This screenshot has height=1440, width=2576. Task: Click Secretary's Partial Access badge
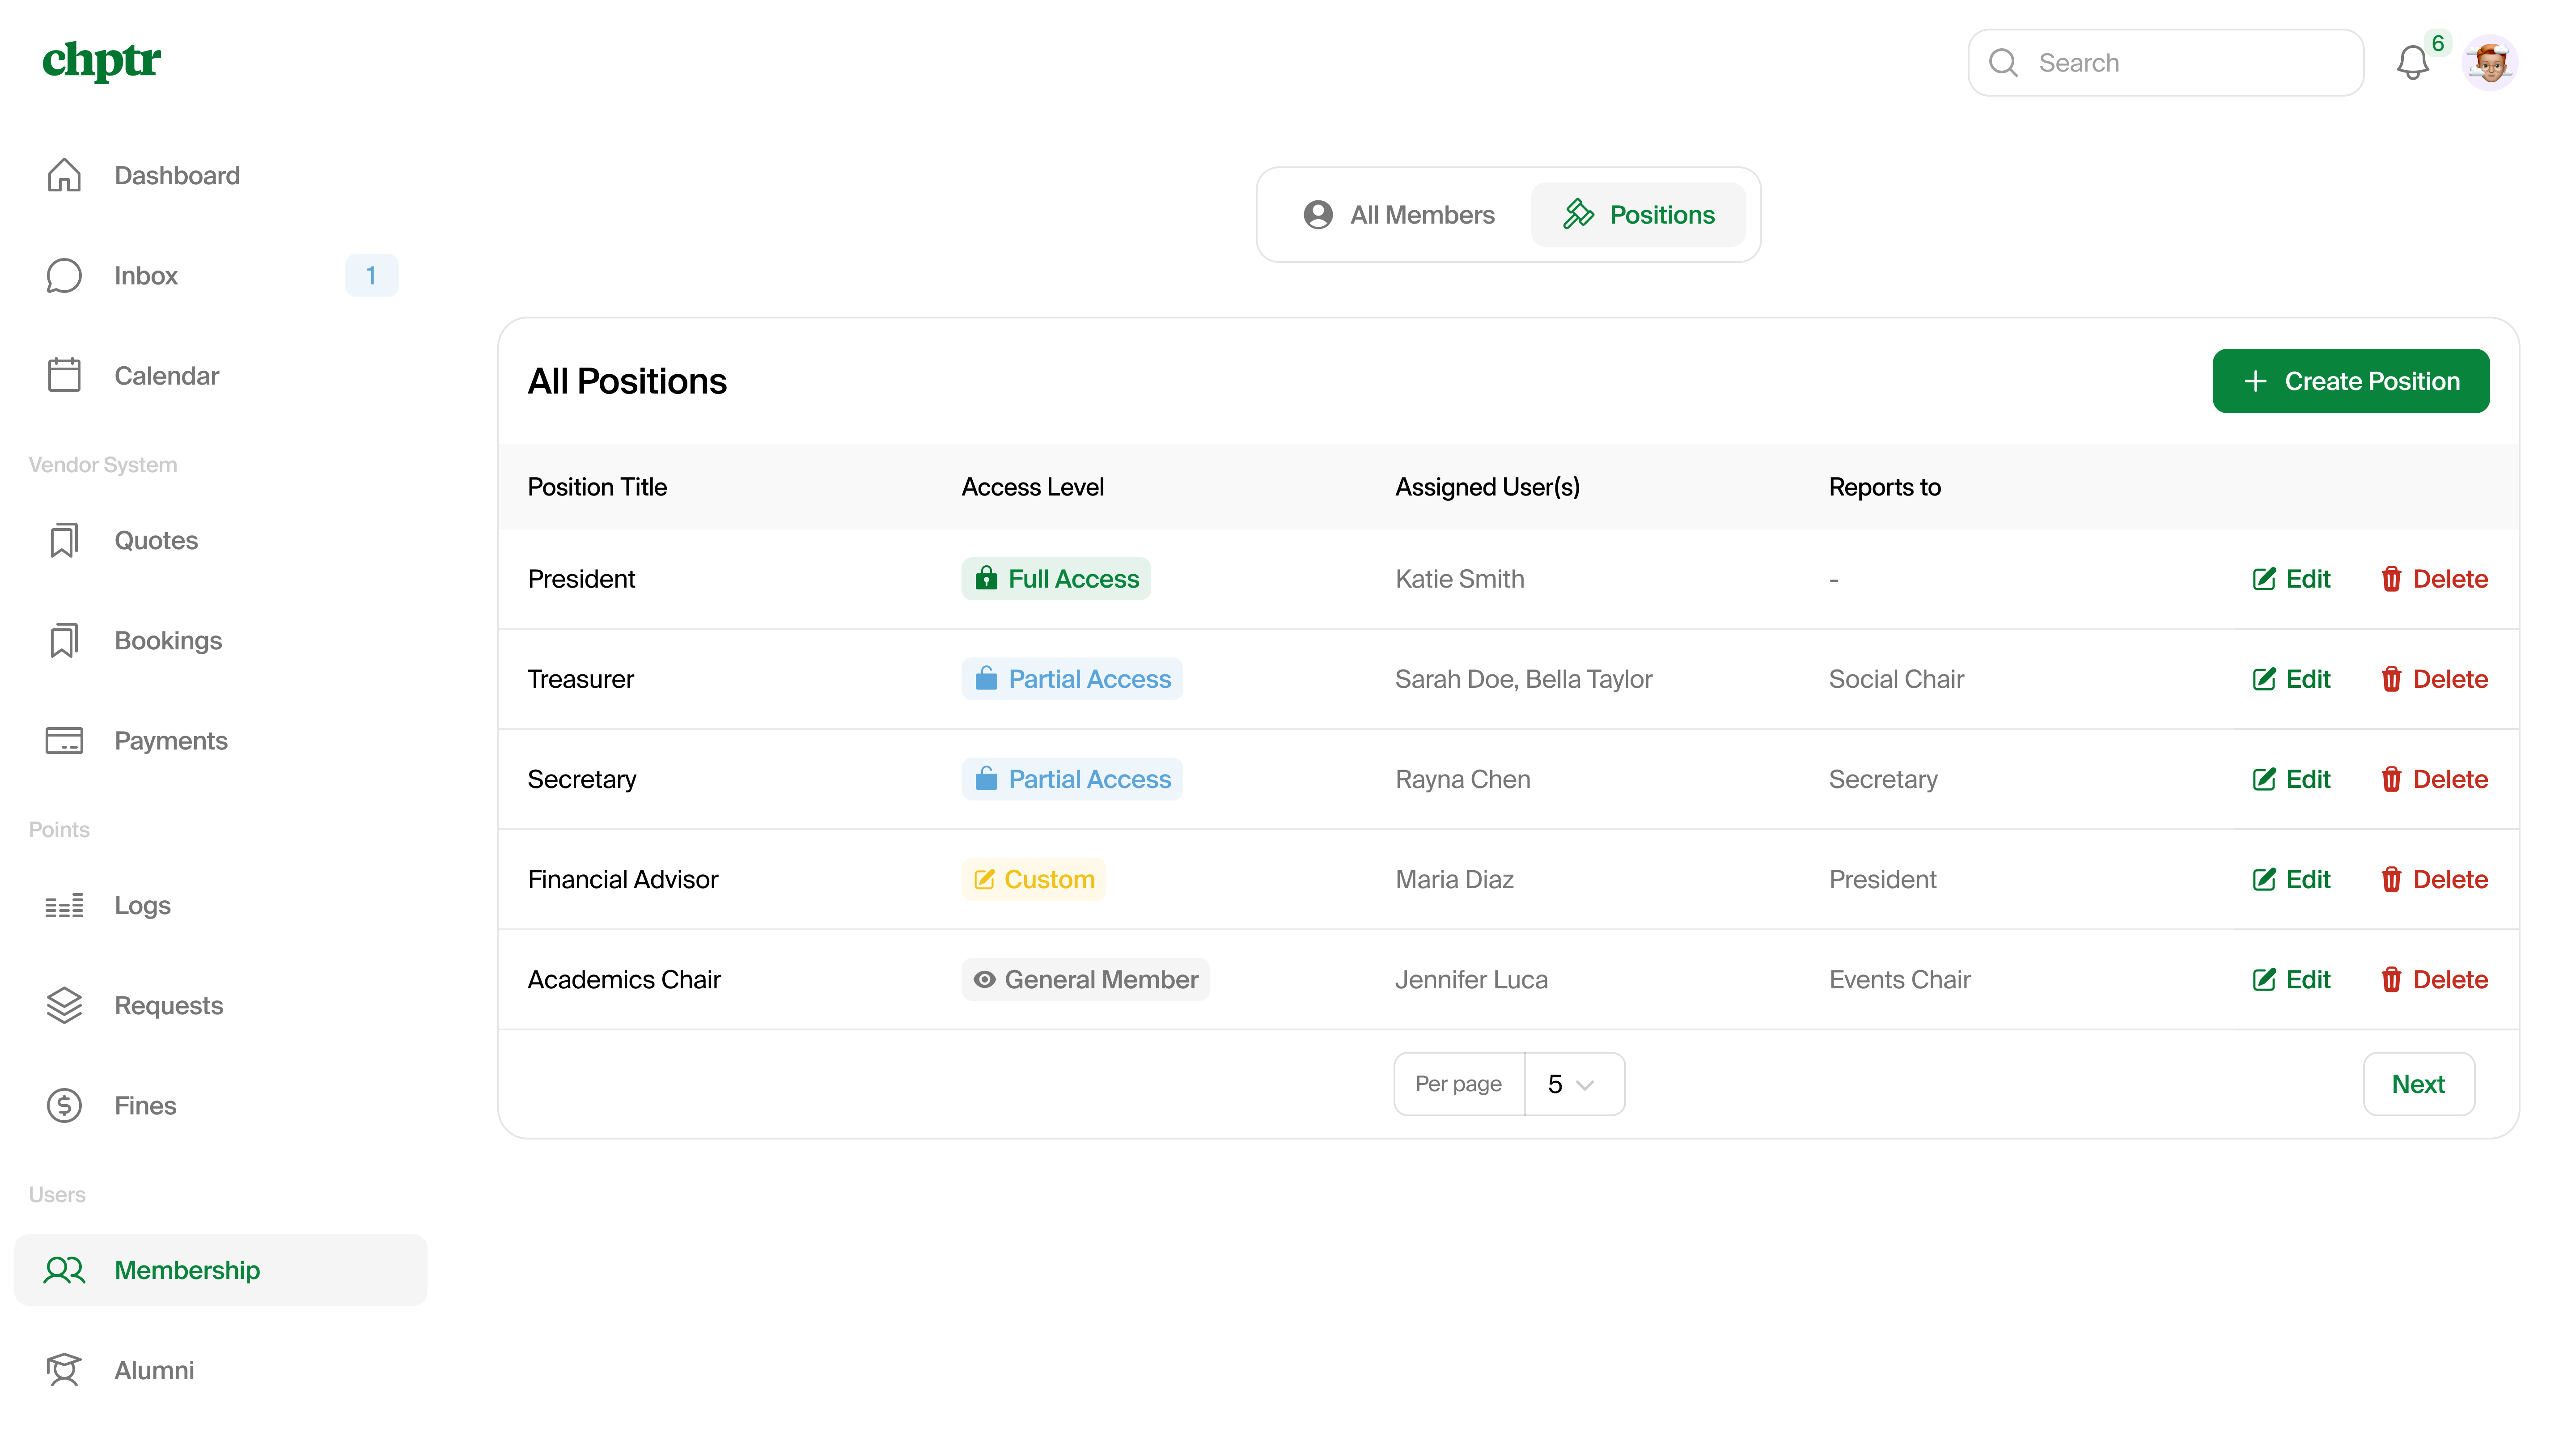(x=1072, y=779)
